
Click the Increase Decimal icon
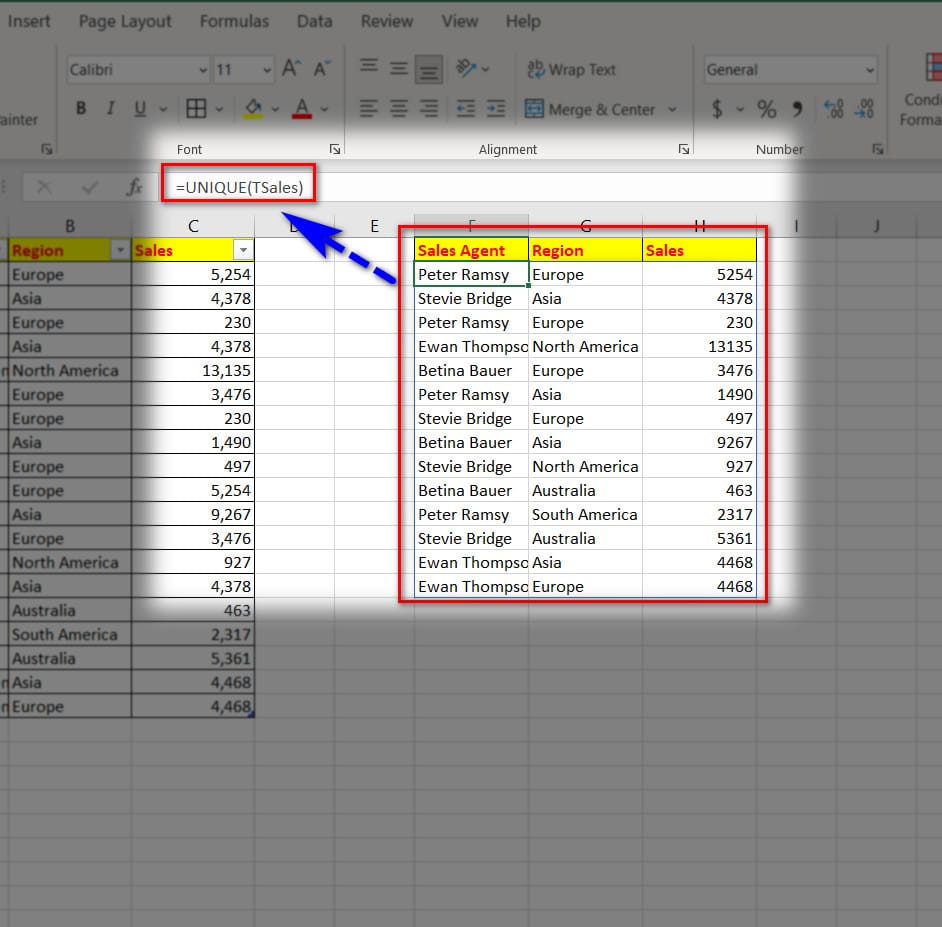click(834, 109)
